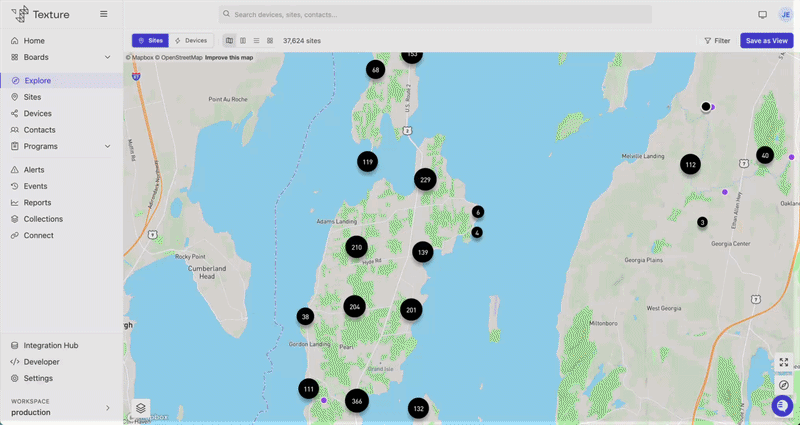Switch to the Devices toggle tab
Screen dimensions: 800x425
pyautogui.click(x=191, y=41)
